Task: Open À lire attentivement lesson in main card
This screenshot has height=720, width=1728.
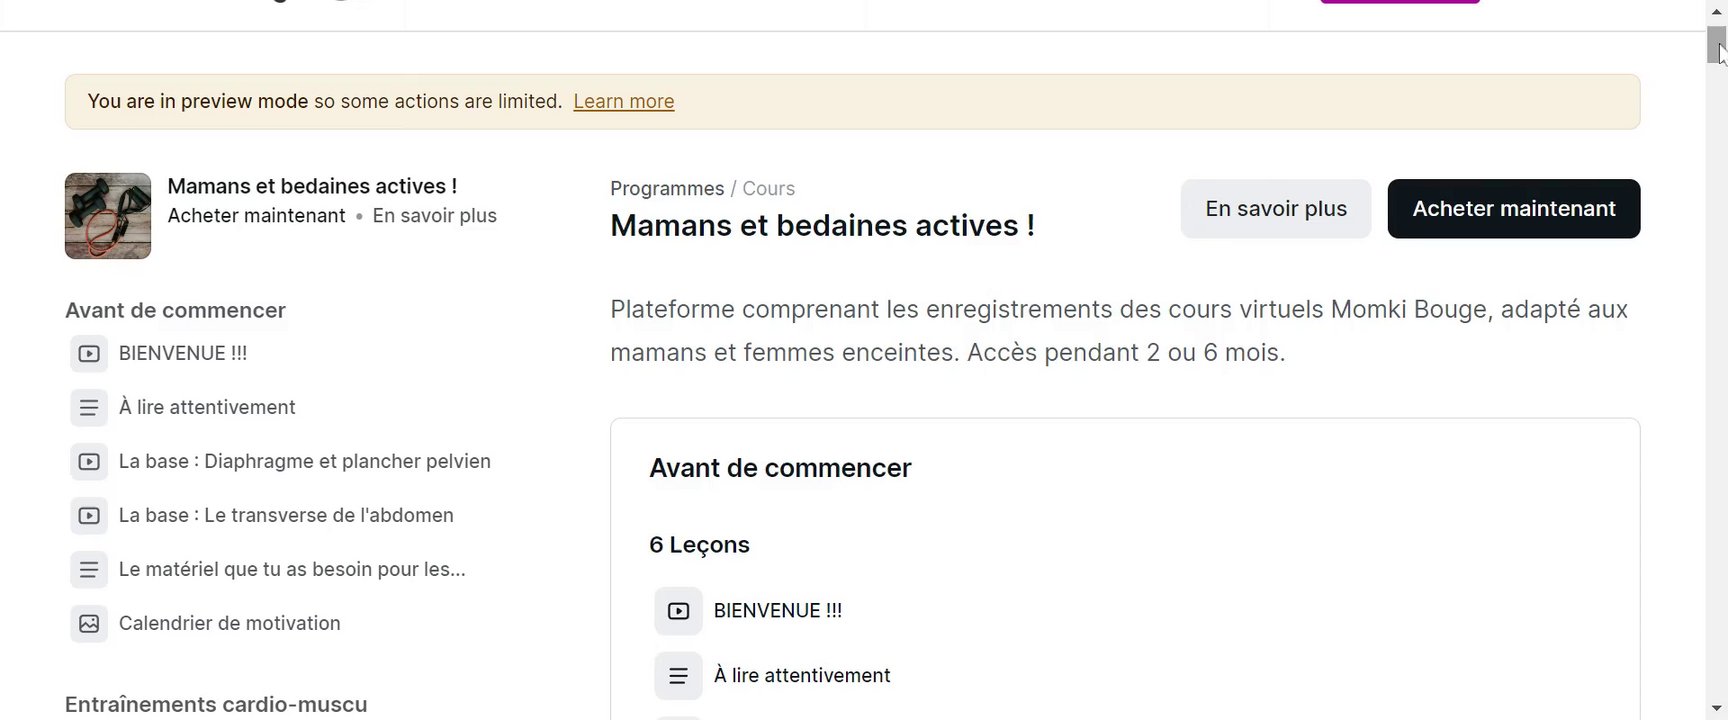Action: point(801,676)
